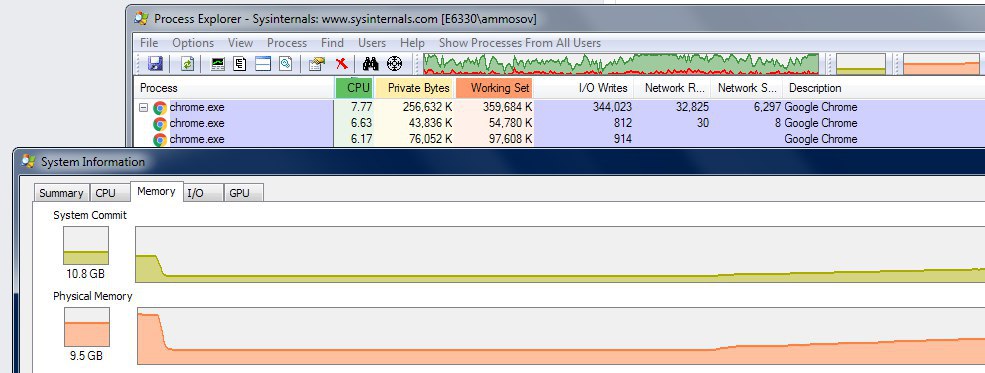
Task: Open the Help menu
Action: click(412, 43)
